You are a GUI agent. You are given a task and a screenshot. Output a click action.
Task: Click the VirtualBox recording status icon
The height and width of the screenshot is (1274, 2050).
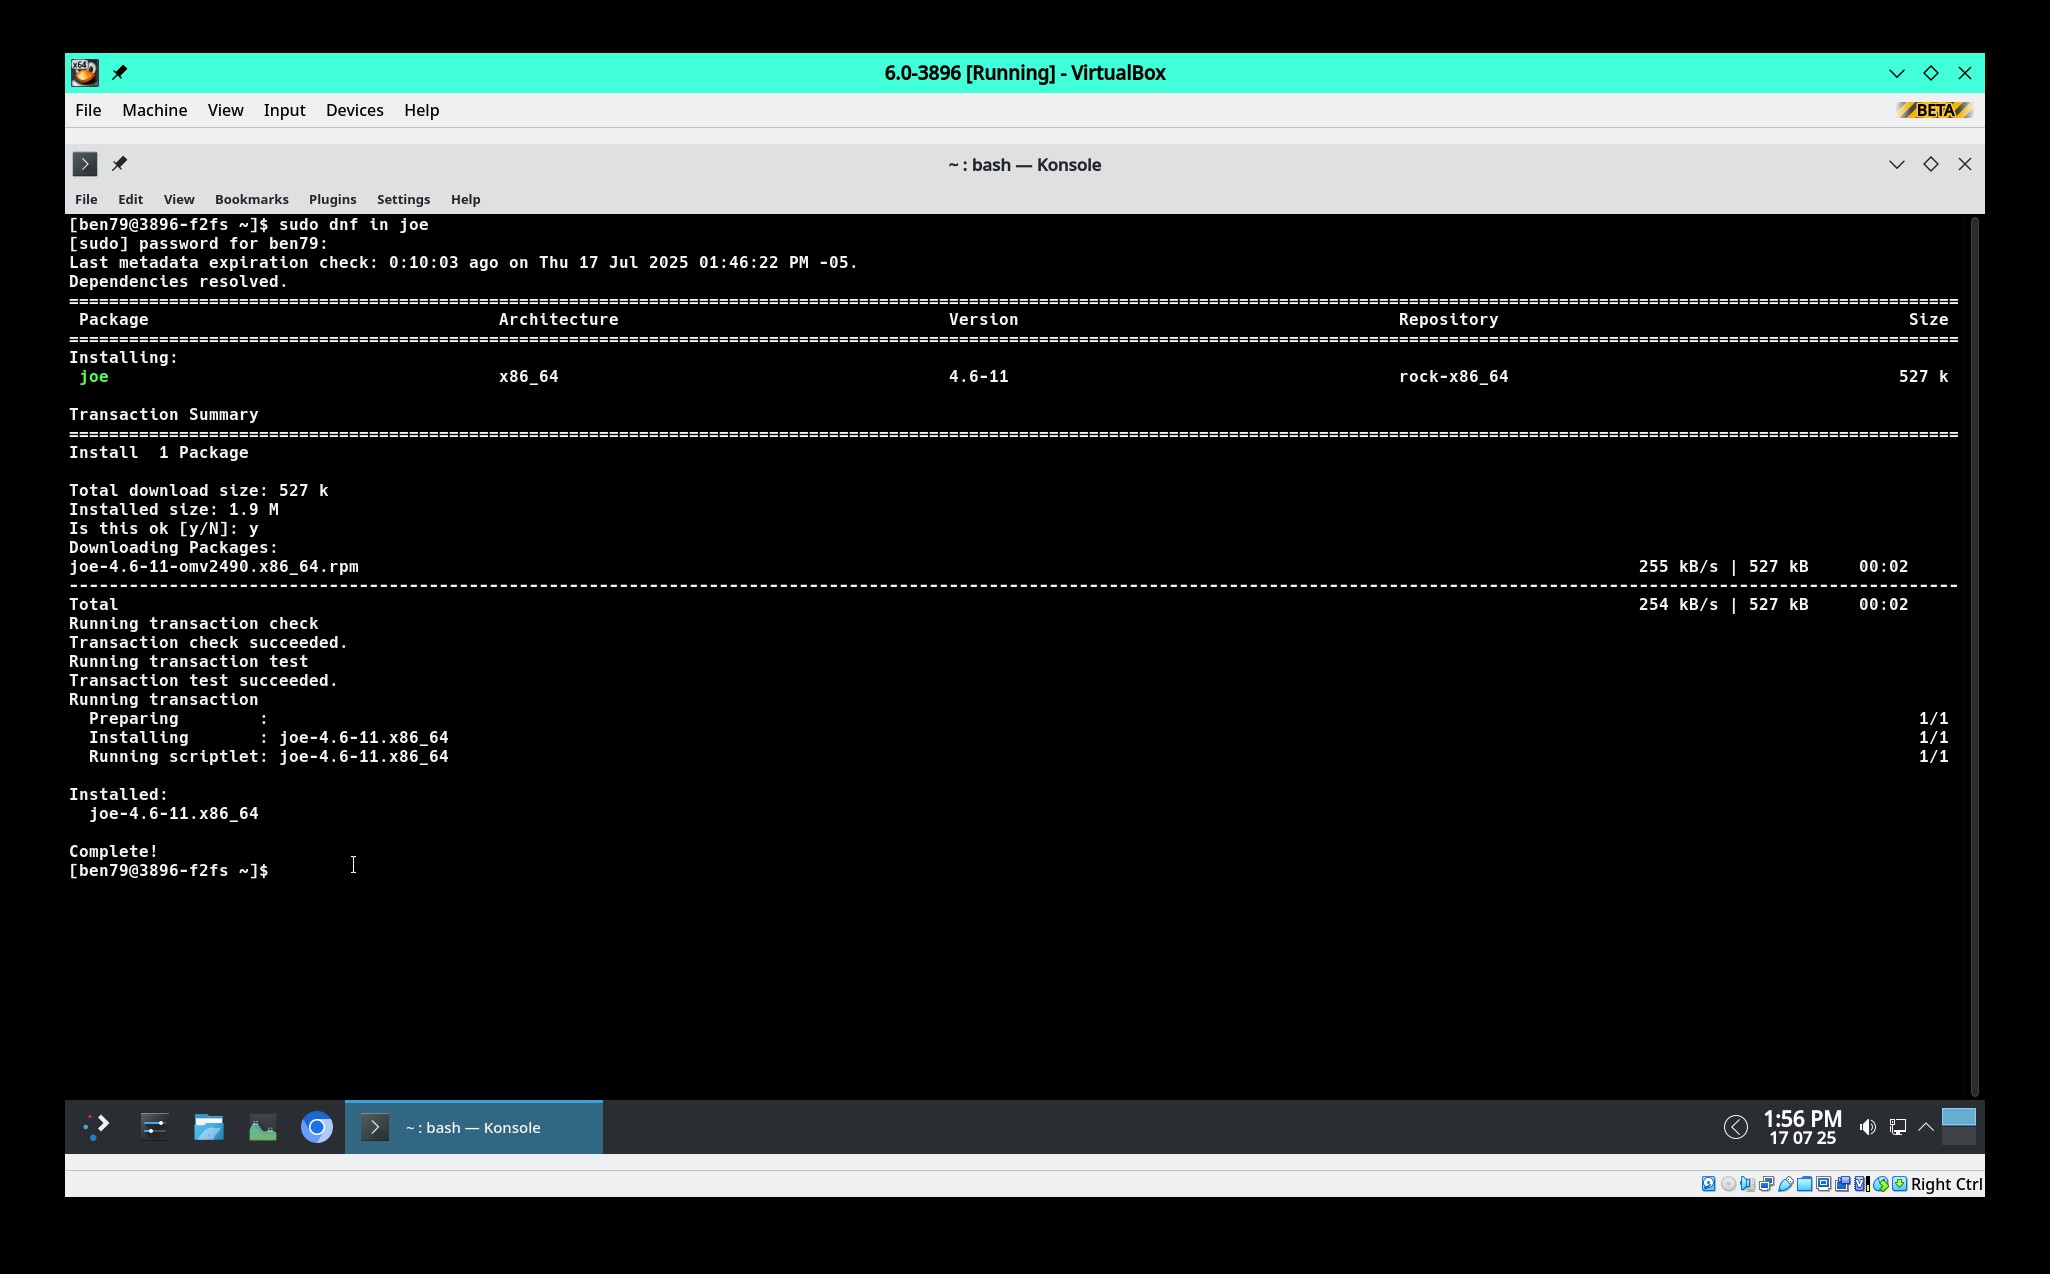1842,1184
